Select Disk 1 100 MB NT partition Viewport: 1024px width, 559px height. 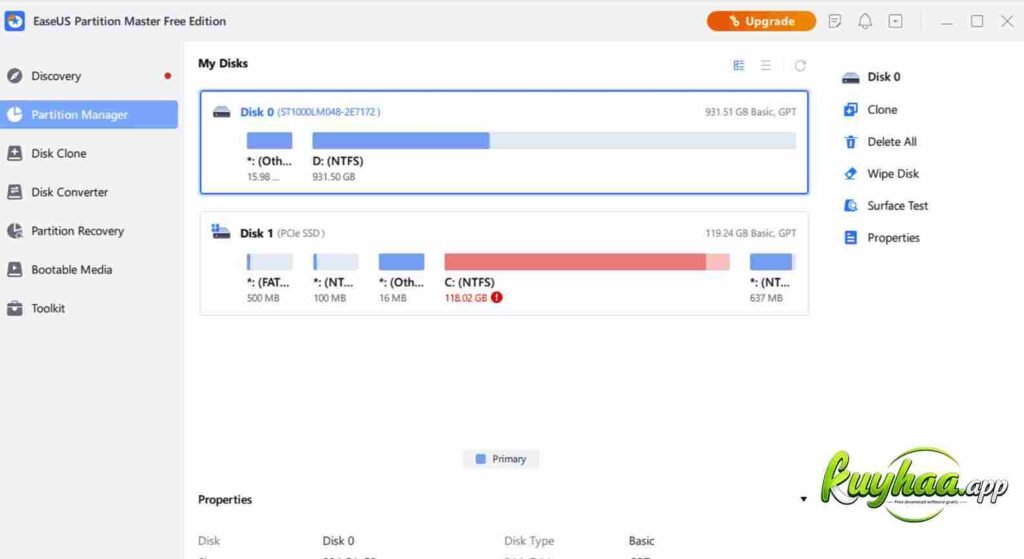336,262
